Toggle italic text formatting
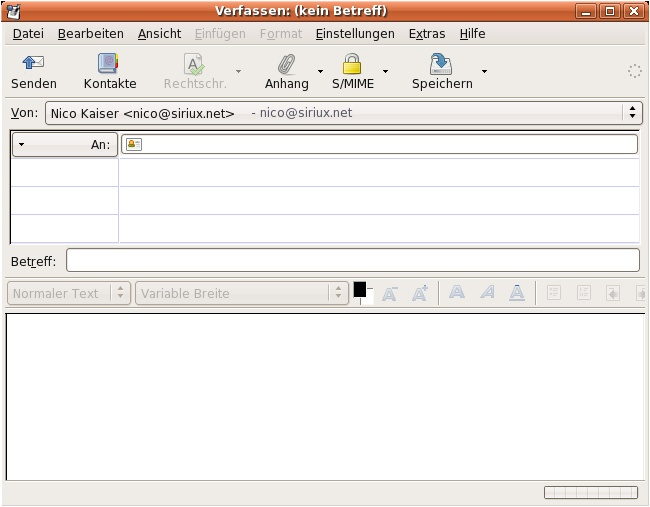The height and width of the screenshot is (507, 650). tap(488, 292)
